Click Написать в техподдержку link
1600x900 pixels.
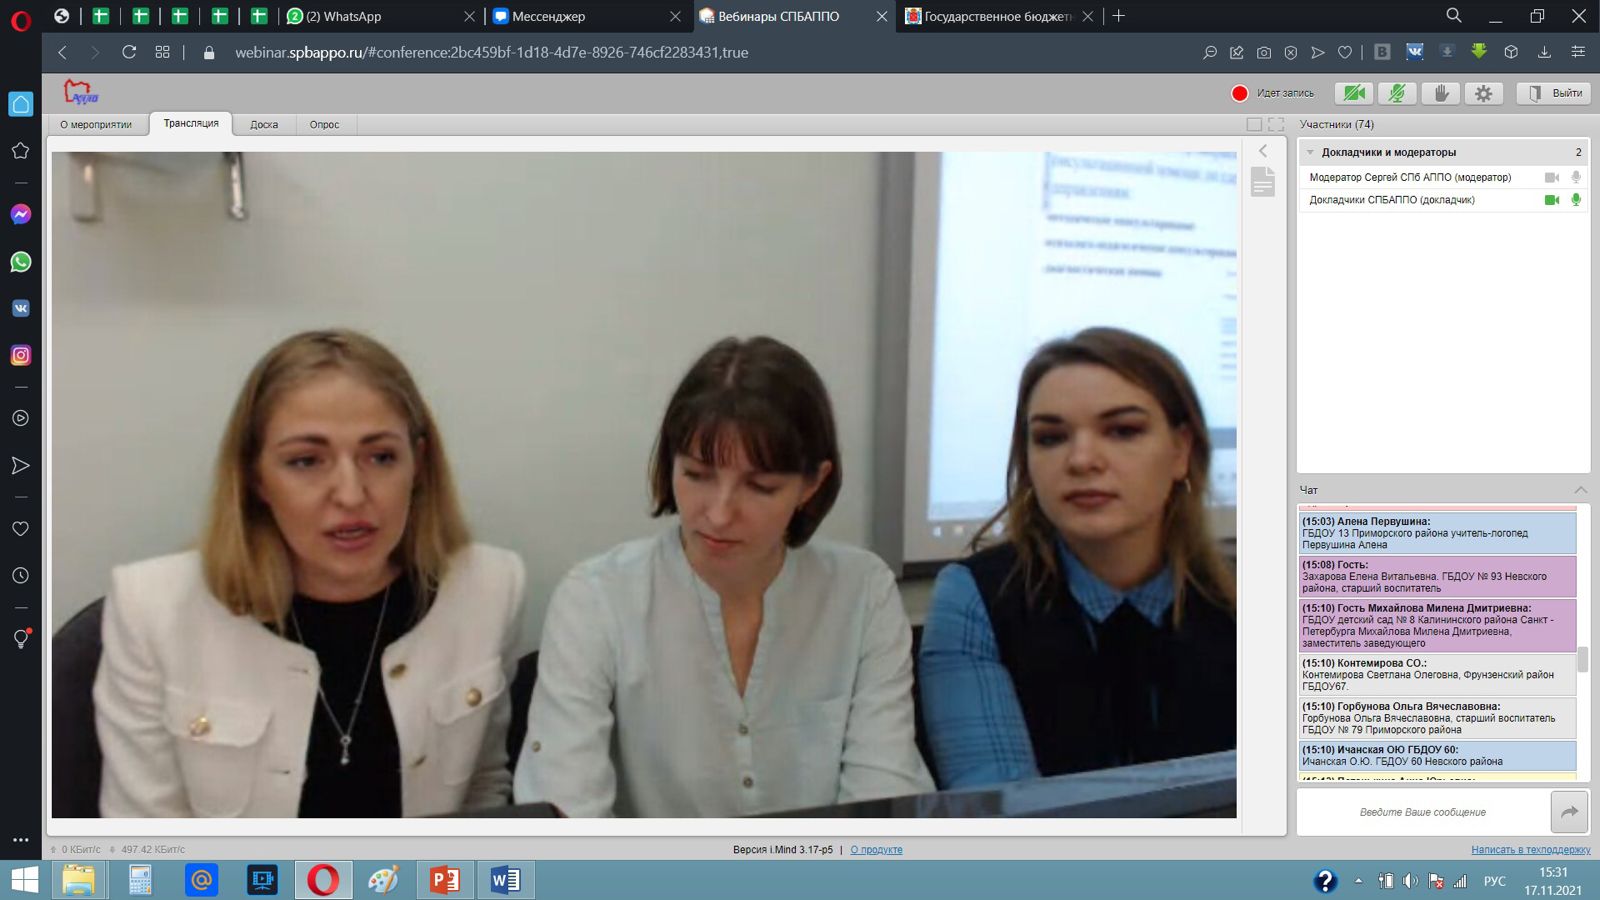[x=1530, y=850]
